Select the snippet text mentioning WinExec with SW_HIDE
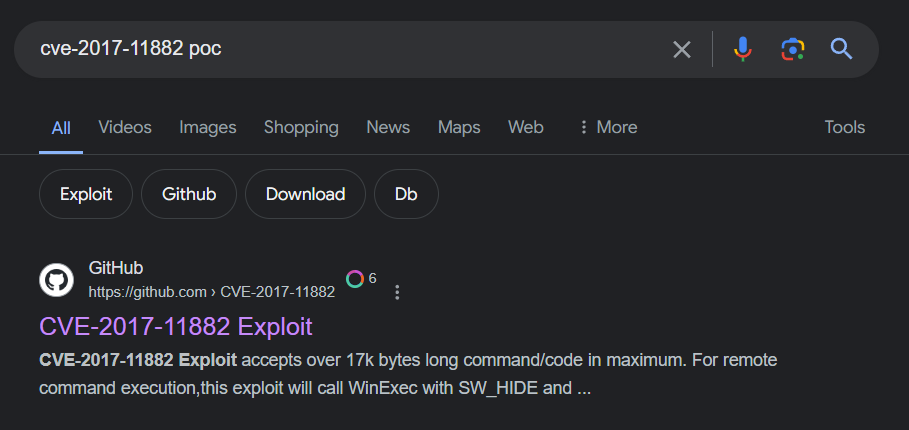909x430 pixels. pyautogui.click(x=315, y=388)
